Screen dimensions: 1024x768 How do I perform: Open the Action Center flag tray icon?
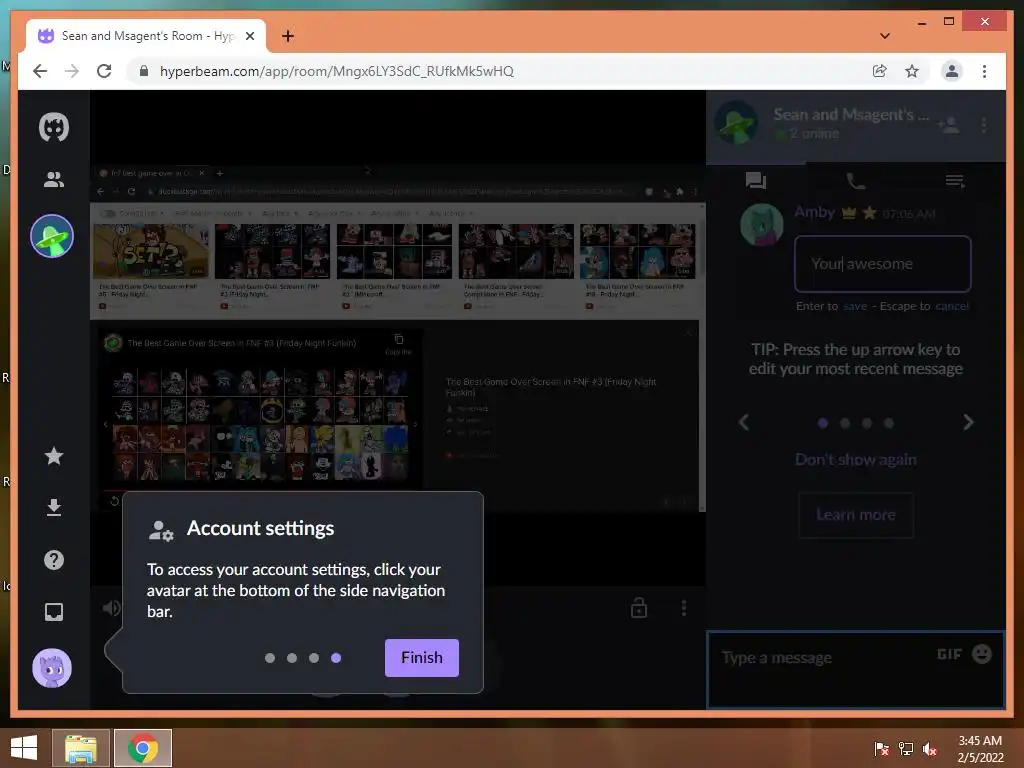tap(882, 748)
